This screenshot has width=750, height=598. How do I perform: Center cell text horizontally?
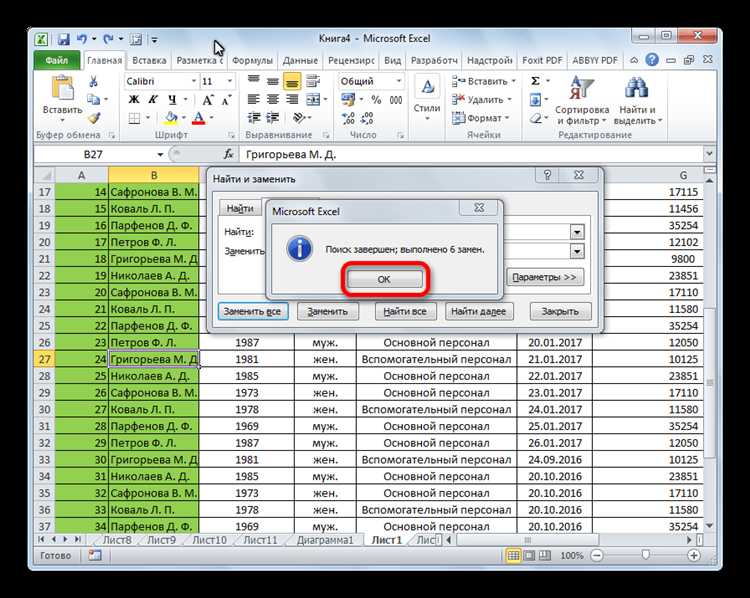tap(273, 100)
